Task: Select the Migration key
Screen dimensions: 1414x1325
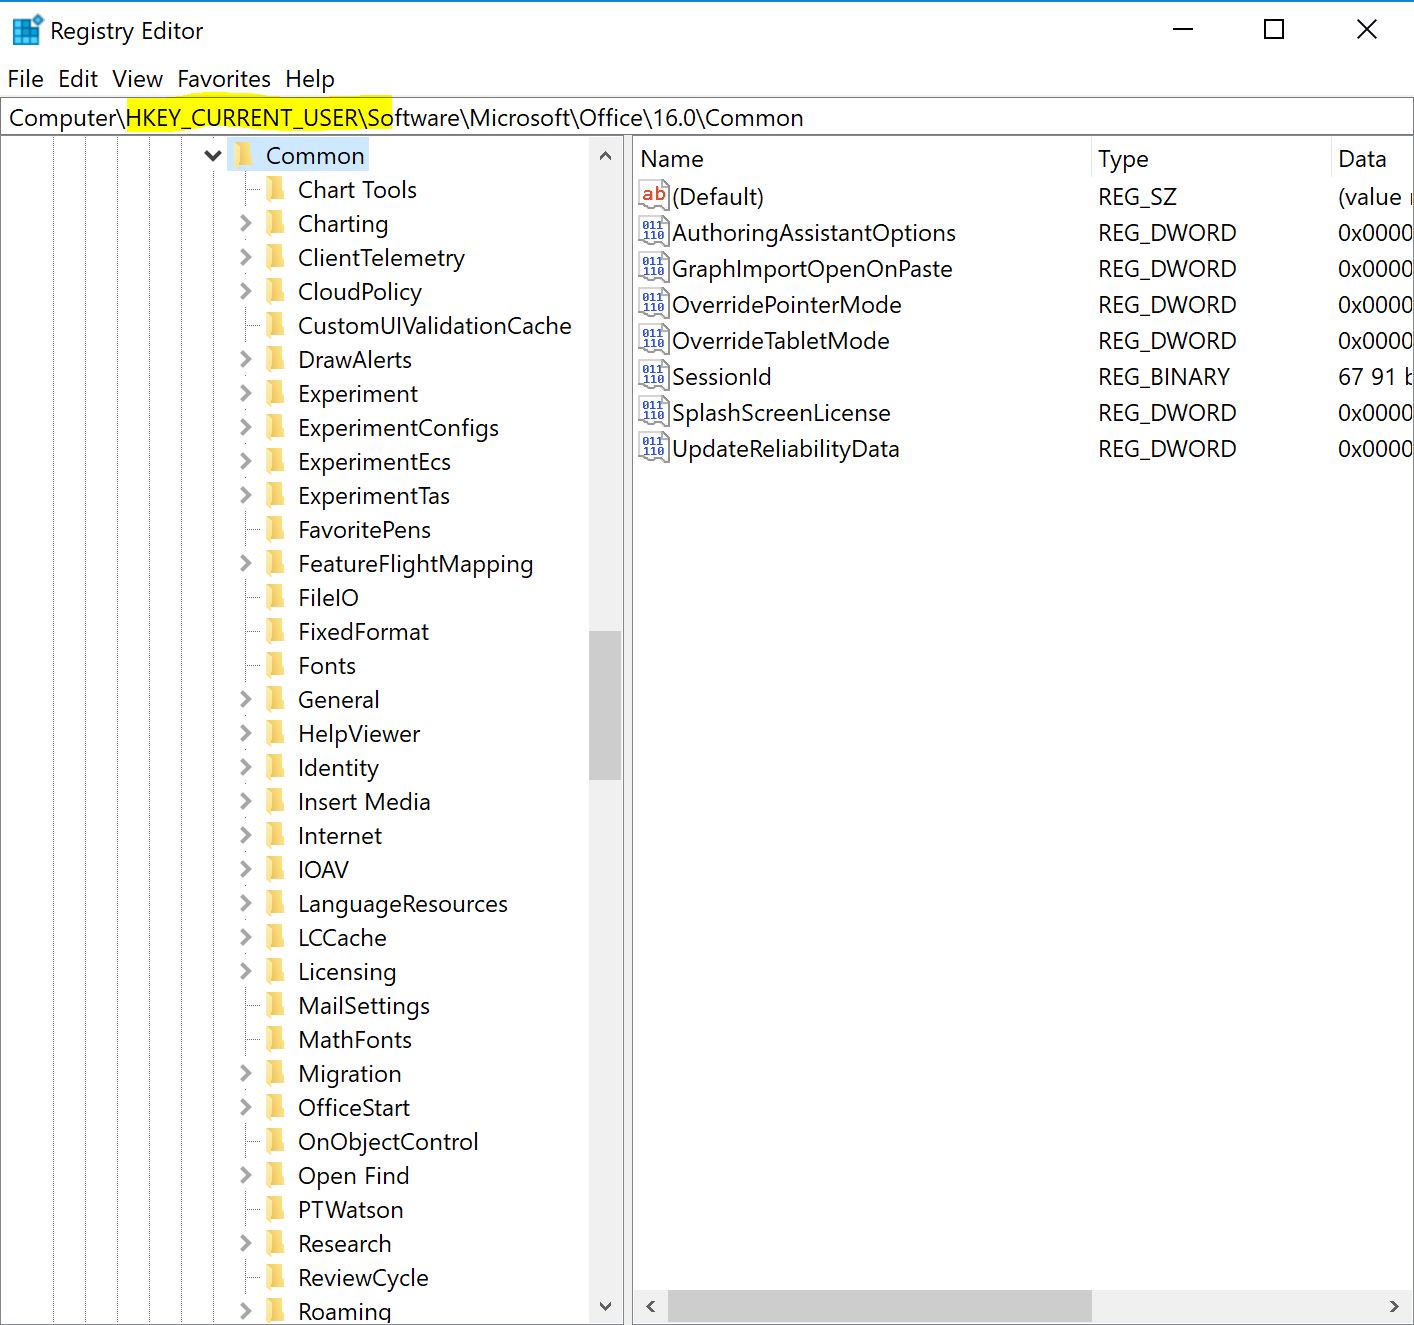Action: (x=349, y=1073)
